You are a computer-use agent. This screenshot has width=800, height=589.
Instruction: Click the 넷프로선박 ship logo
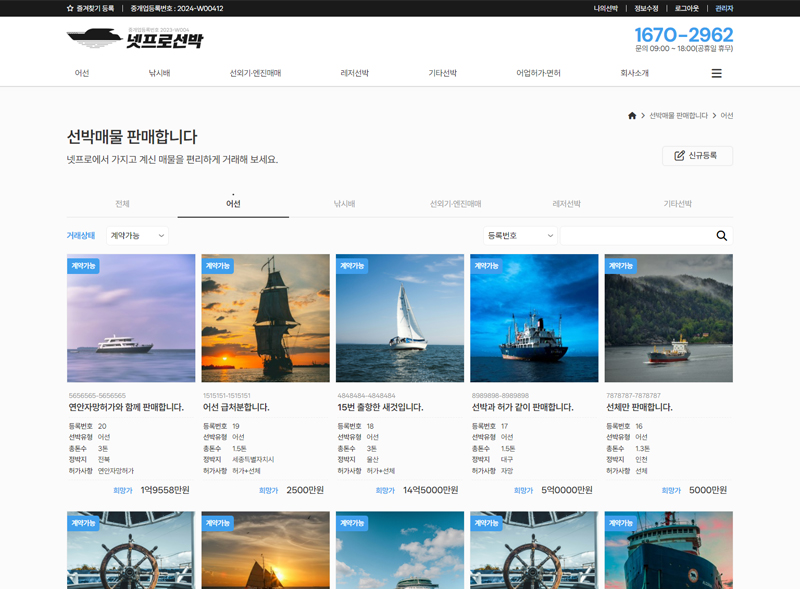[x=135, y=40]
